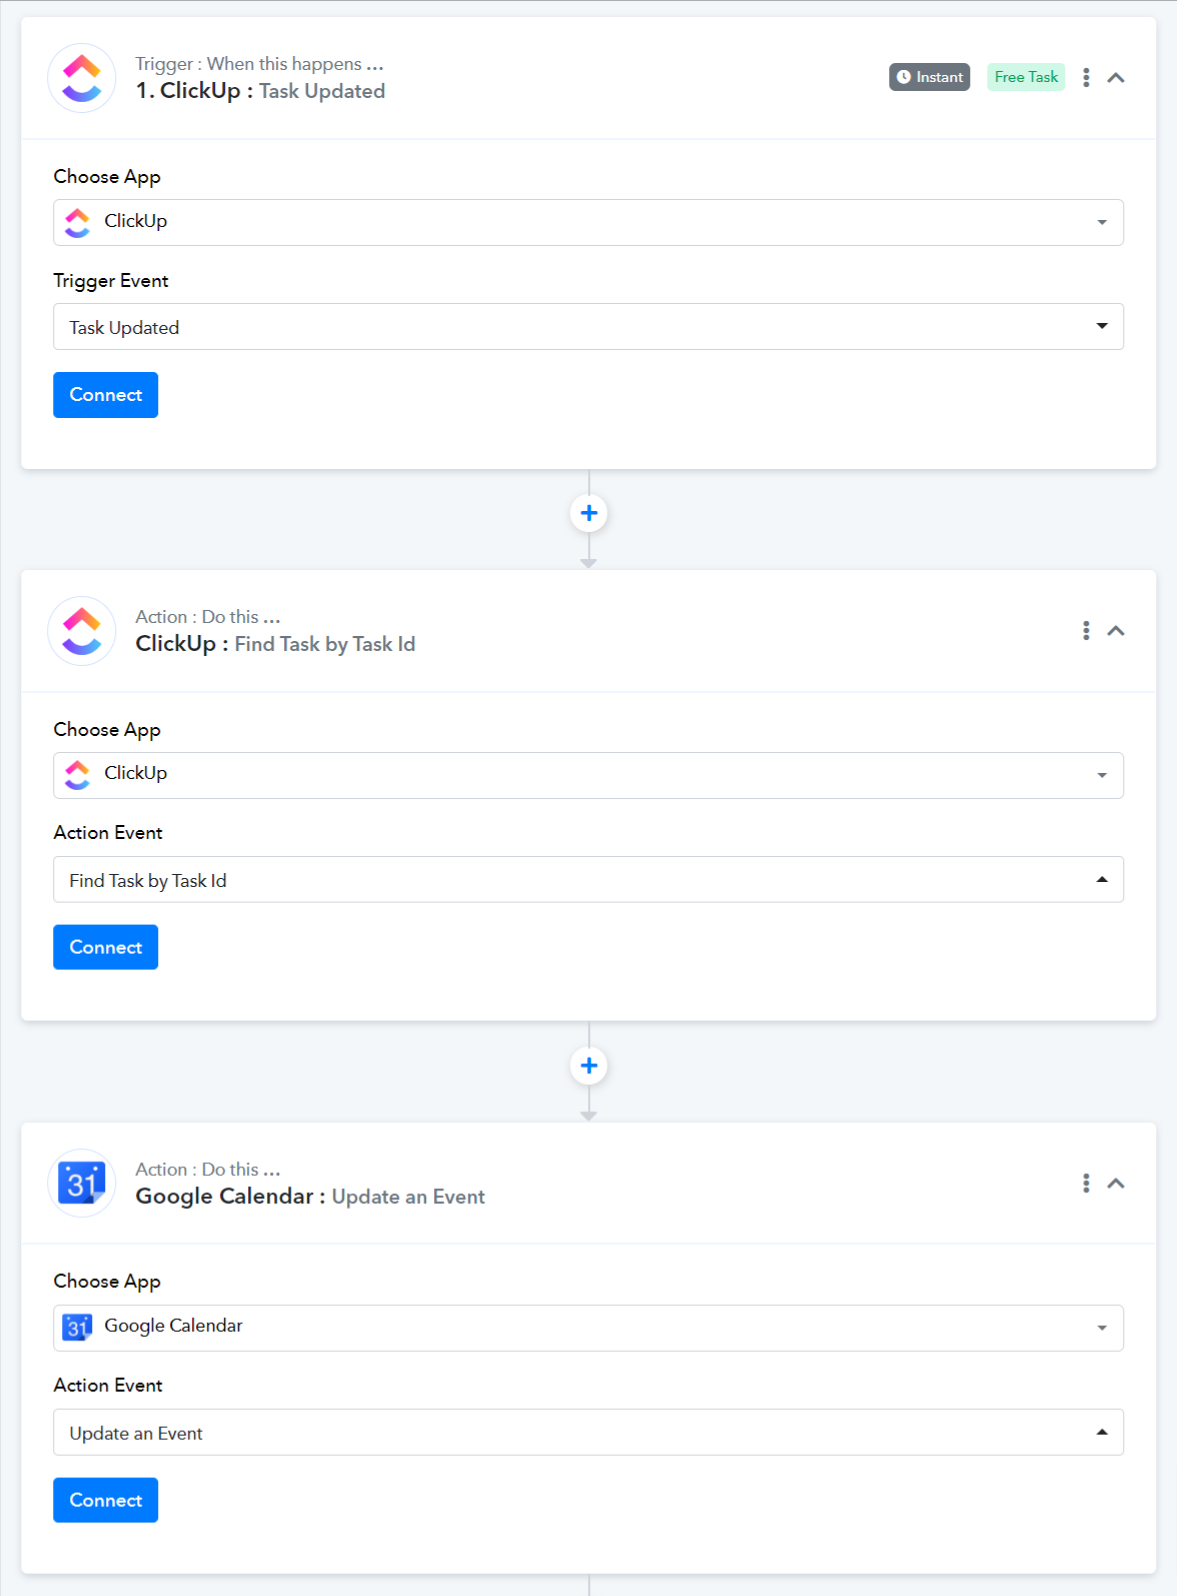The image size is (1177, 1596).
Task: Click Connect button under Find Task action
Action: [x=106, y=947]
